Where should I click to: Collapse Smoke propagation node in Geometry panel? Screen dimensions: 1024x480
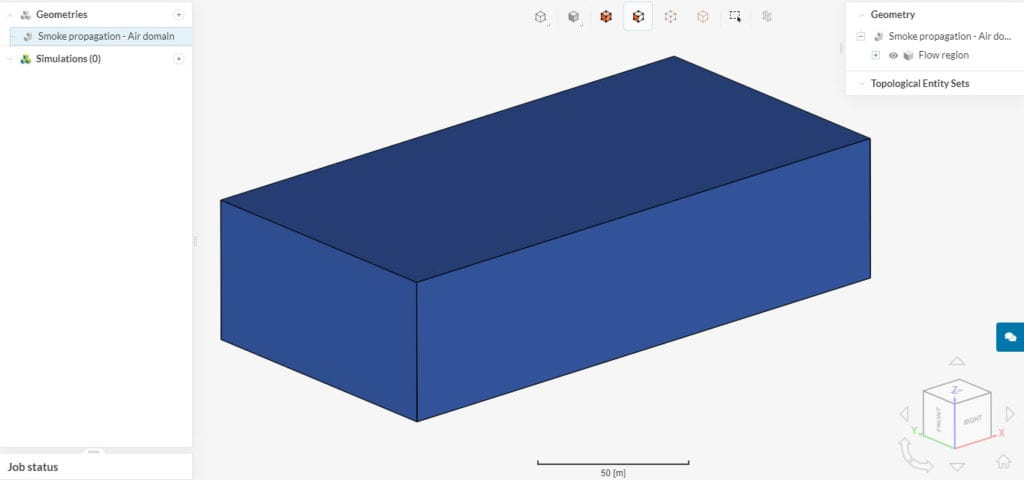pos(861,37)
